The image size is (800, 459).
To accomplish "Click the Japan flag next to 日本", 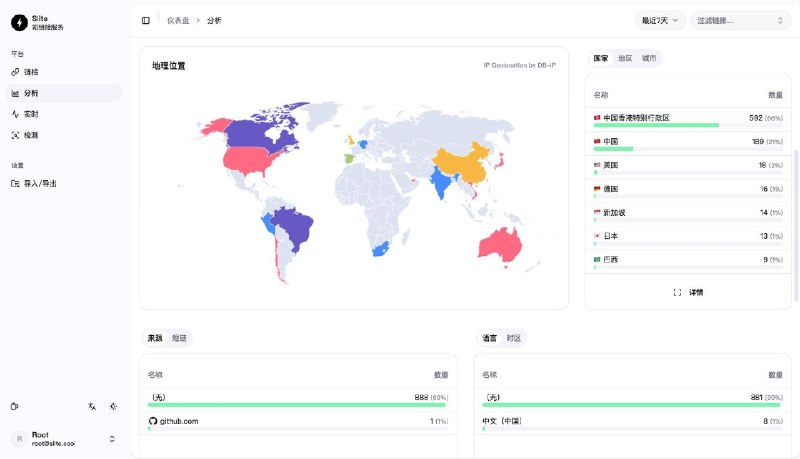I will pyautogui.click(x=597, y=236).
